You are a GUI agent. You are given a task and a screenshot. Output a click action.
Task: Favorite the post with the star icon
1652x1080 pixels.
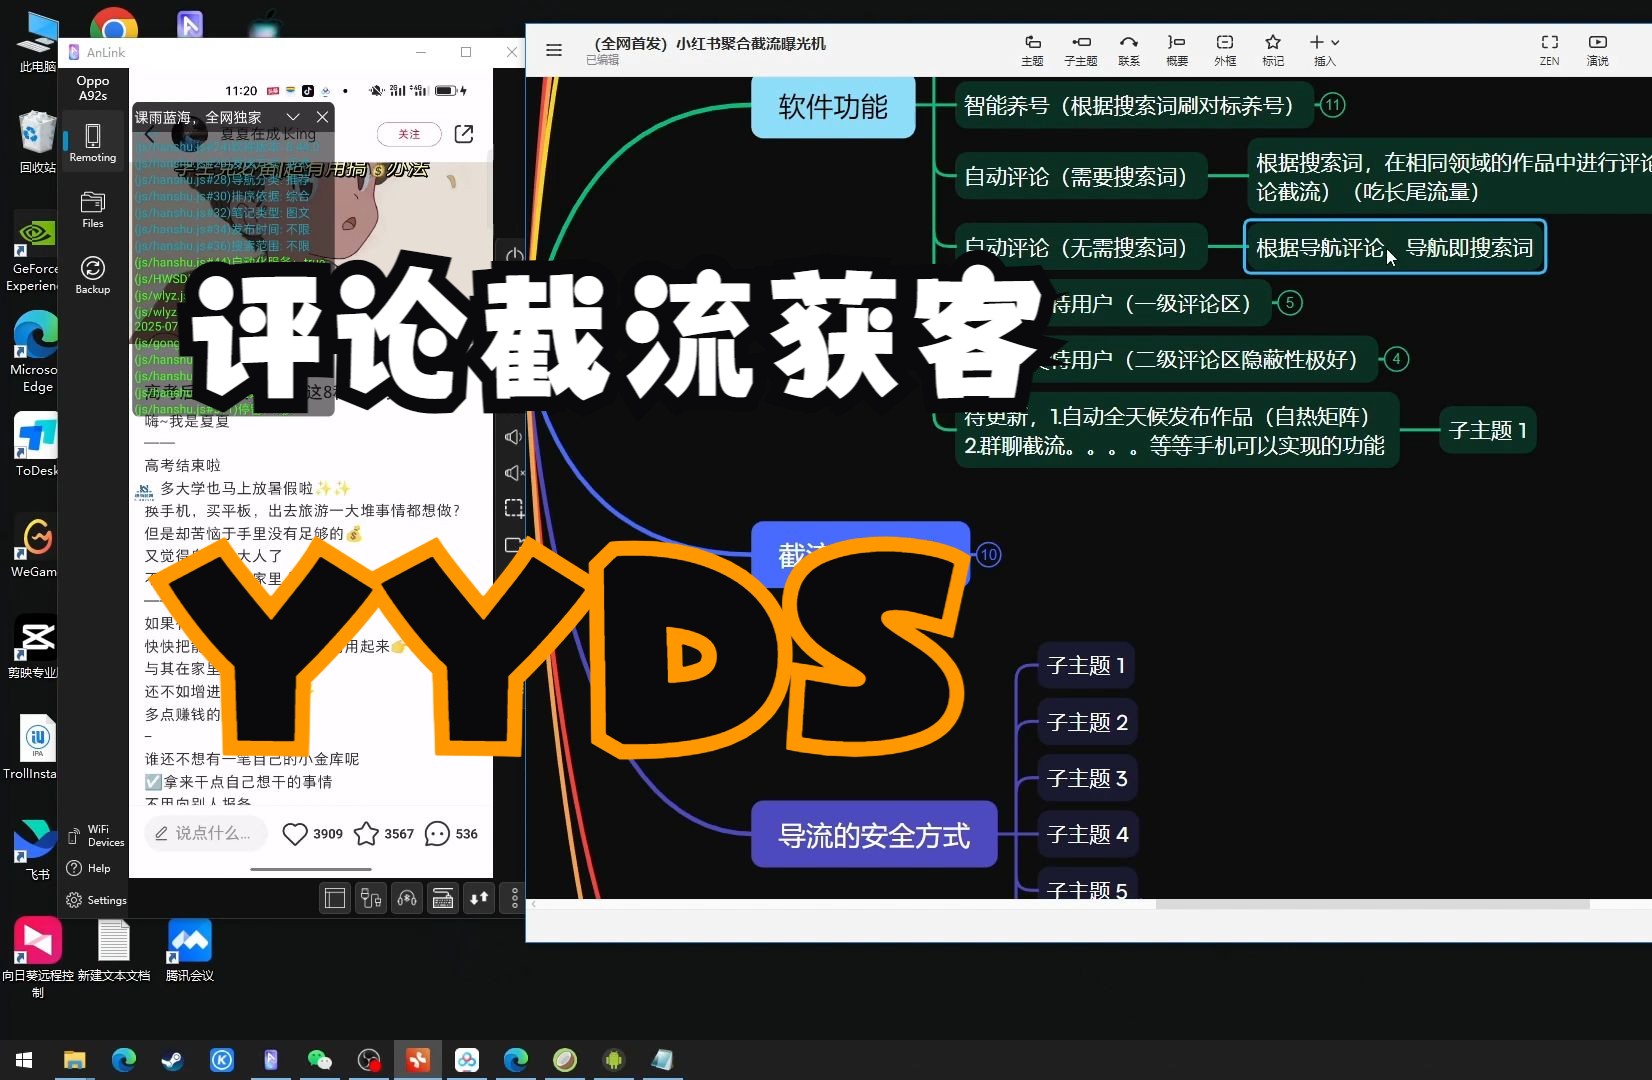pyautogui.click(x=367, y=833)
